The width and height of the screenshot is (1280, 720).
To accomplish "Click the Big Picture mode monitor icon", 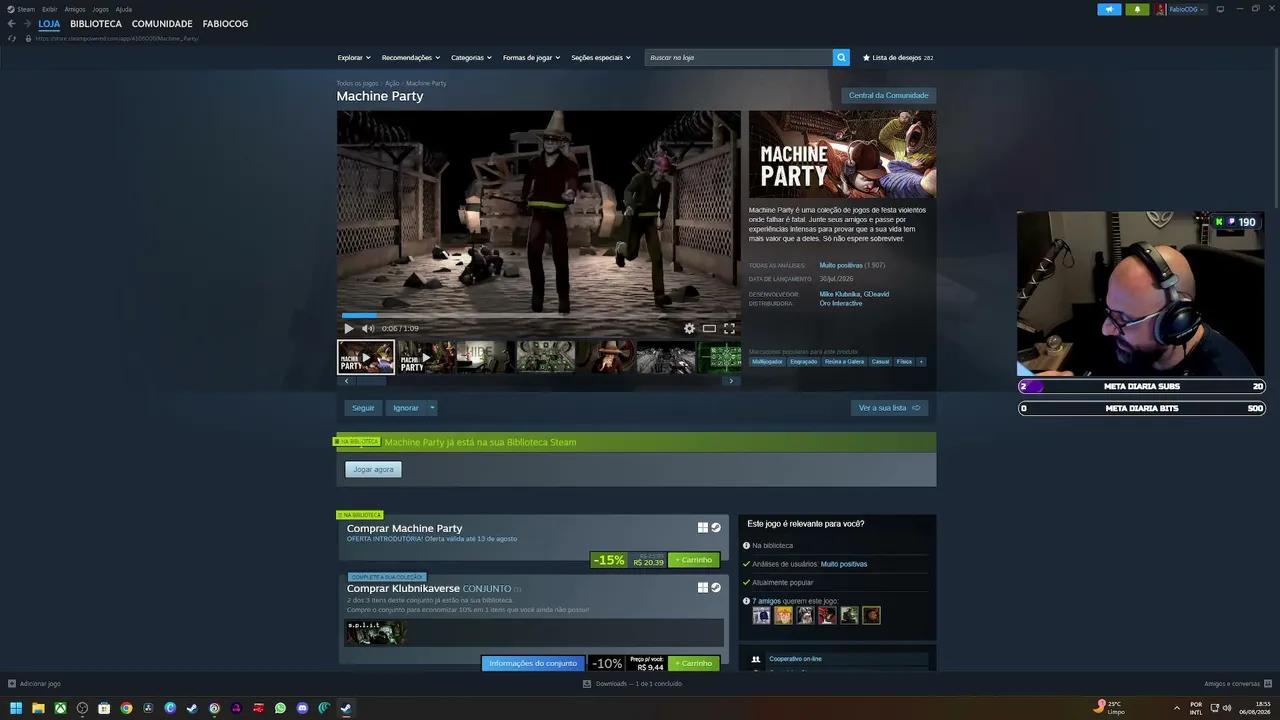I will 1219,9.
